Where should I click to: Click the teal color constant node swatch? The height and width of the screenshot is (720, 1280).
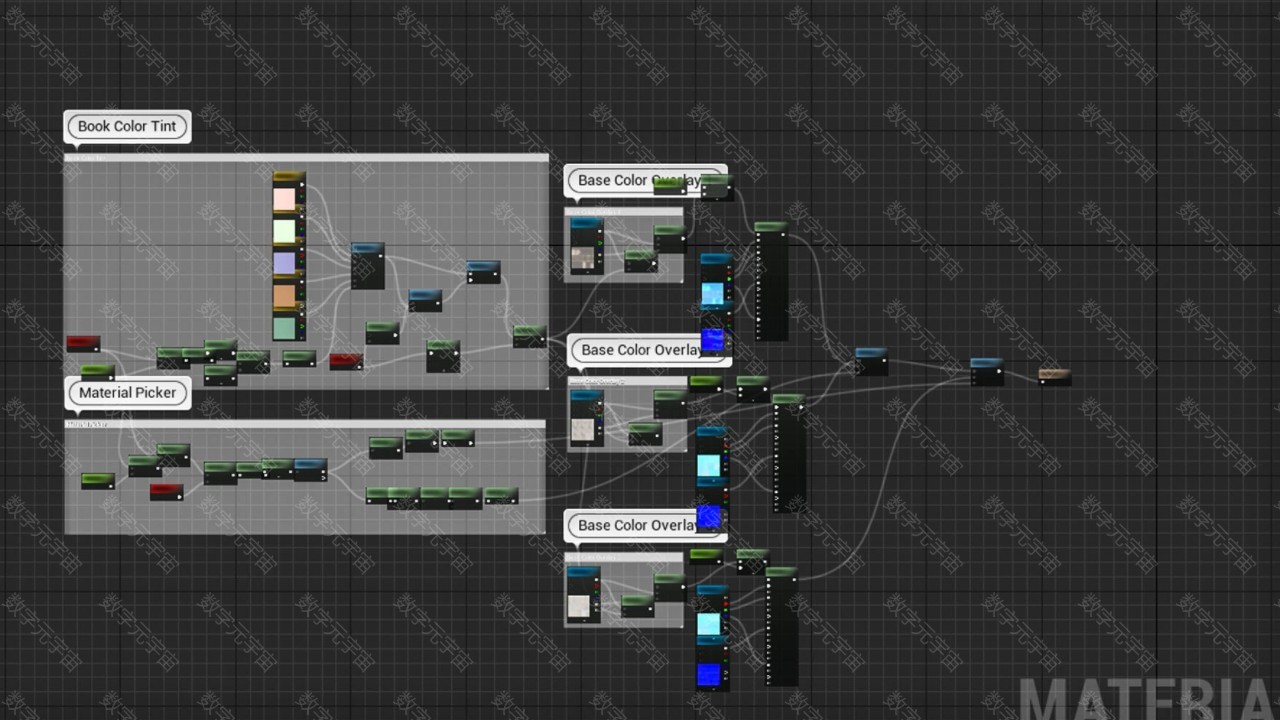286,327
